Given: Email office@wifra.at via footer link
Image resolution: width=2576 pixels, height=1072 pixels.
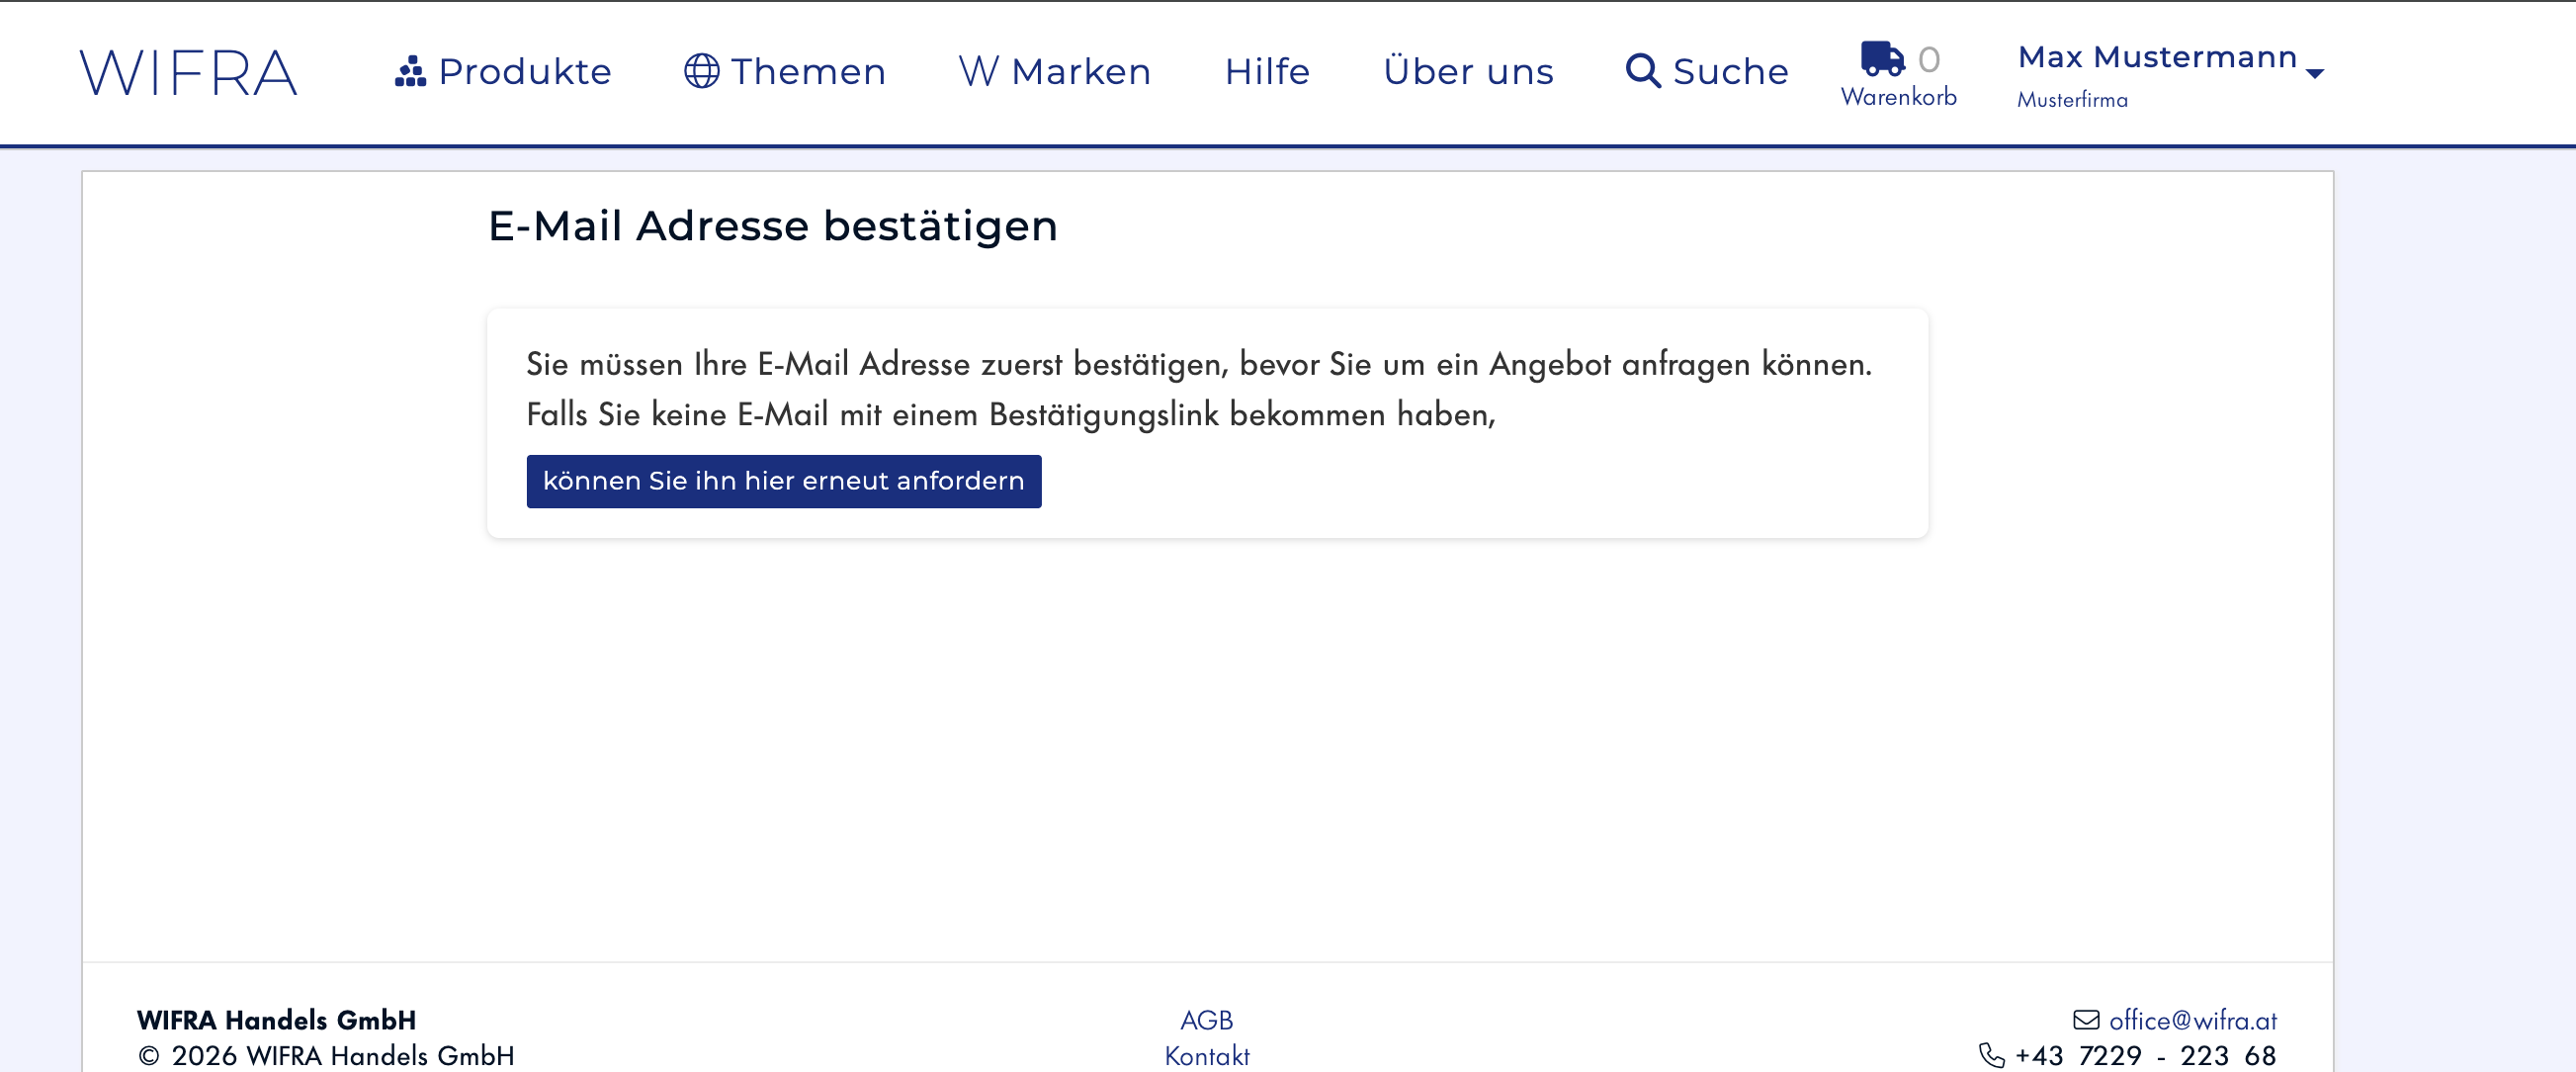Looking at the screenshot, I should [2191, 1020].
